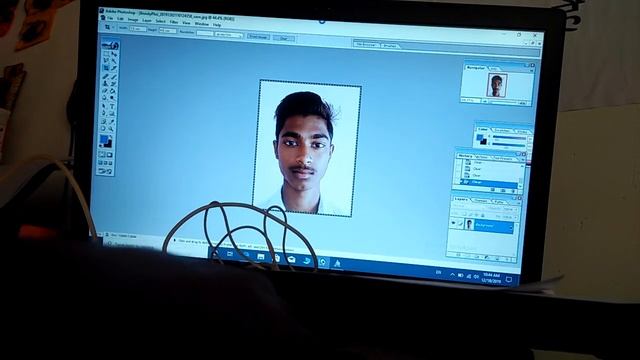Select the Shape tool

pos(113,113)
